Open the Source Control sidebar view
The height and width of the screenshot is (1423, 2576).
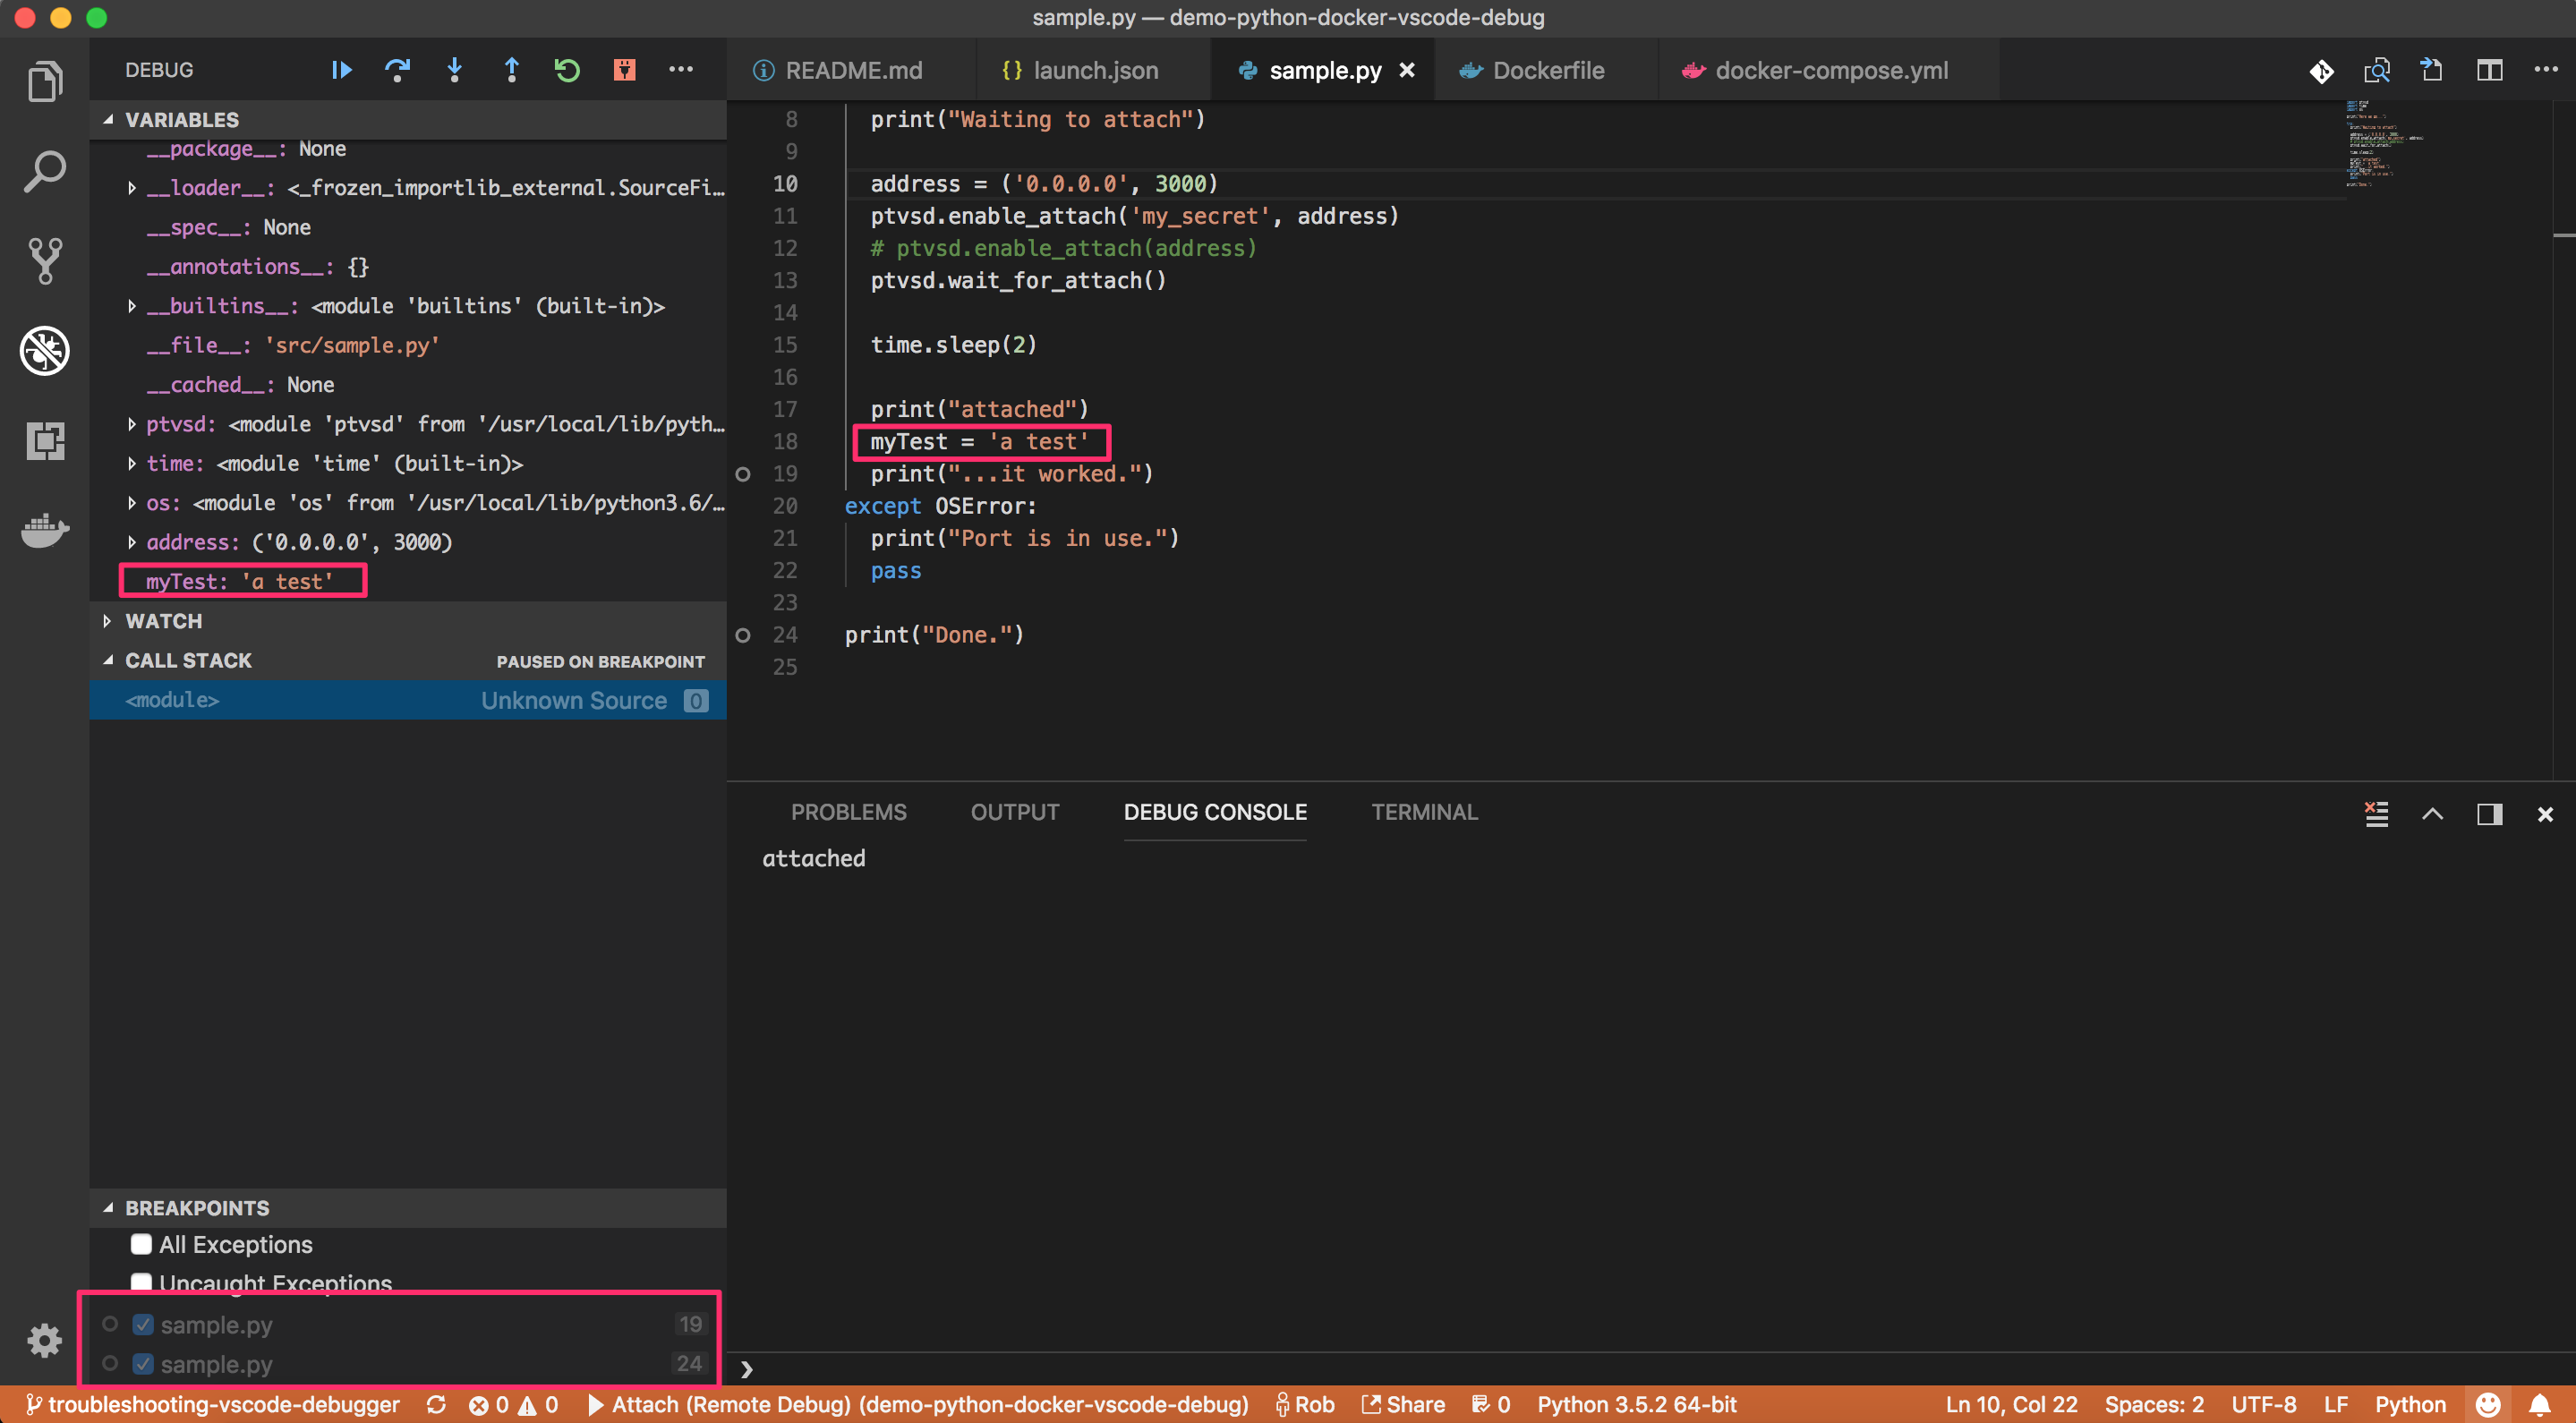pos(45,260)
